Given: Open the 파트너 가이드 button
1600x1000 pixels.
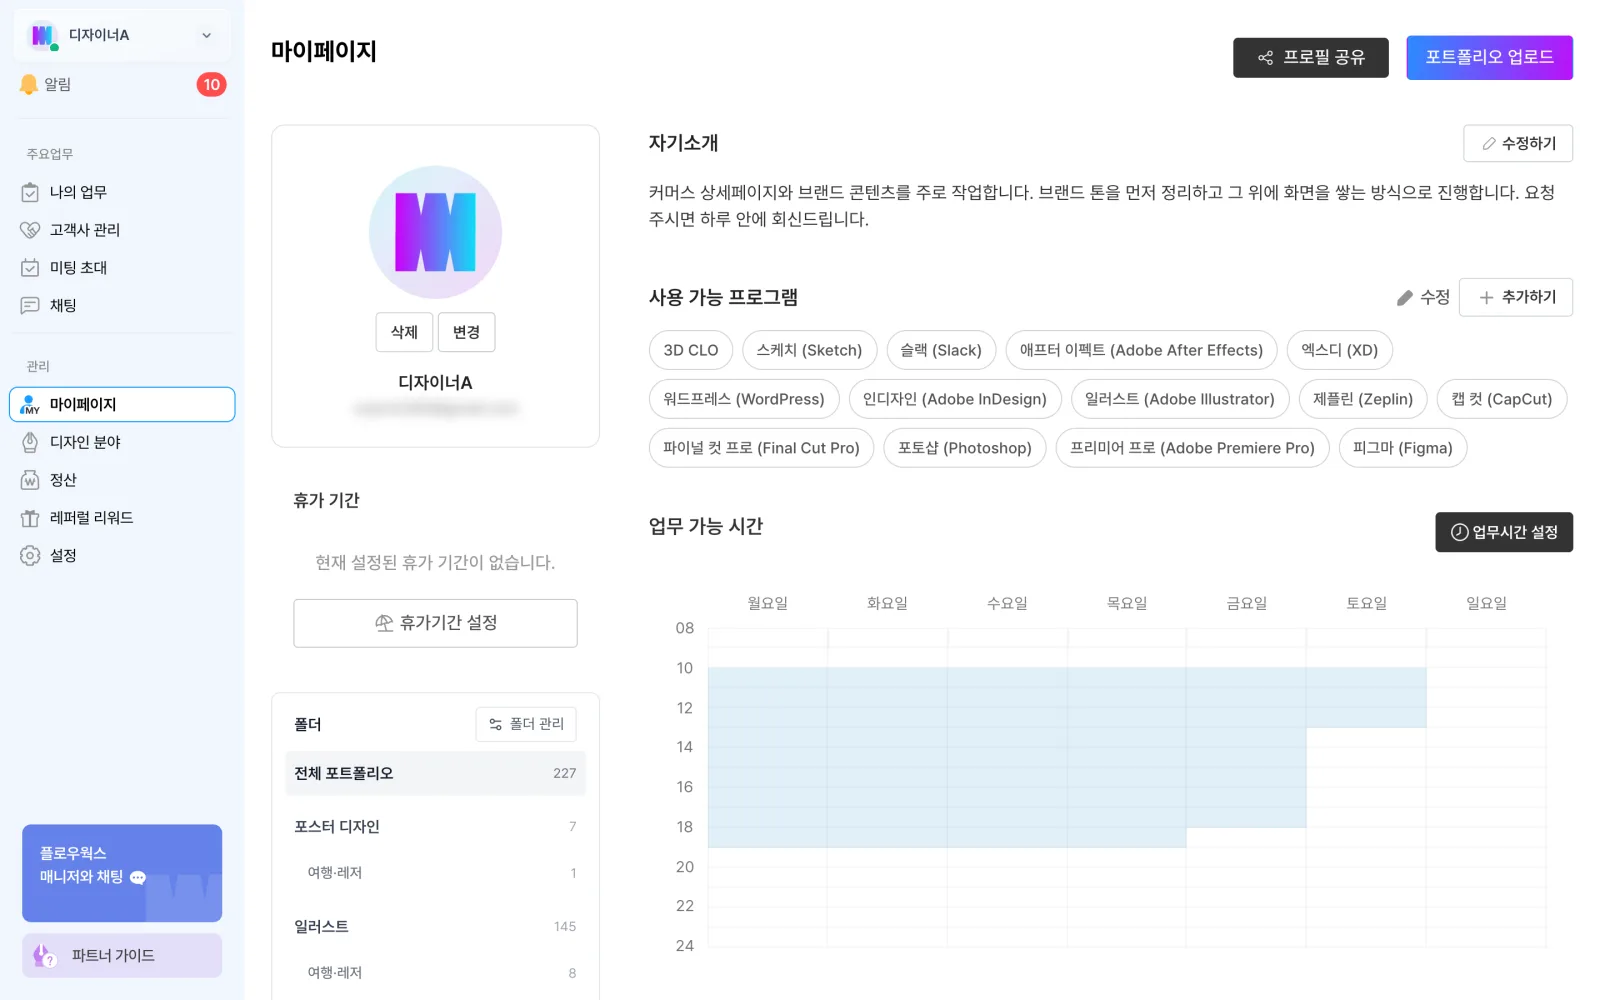Looking at the screenshot, I should 122,956.
